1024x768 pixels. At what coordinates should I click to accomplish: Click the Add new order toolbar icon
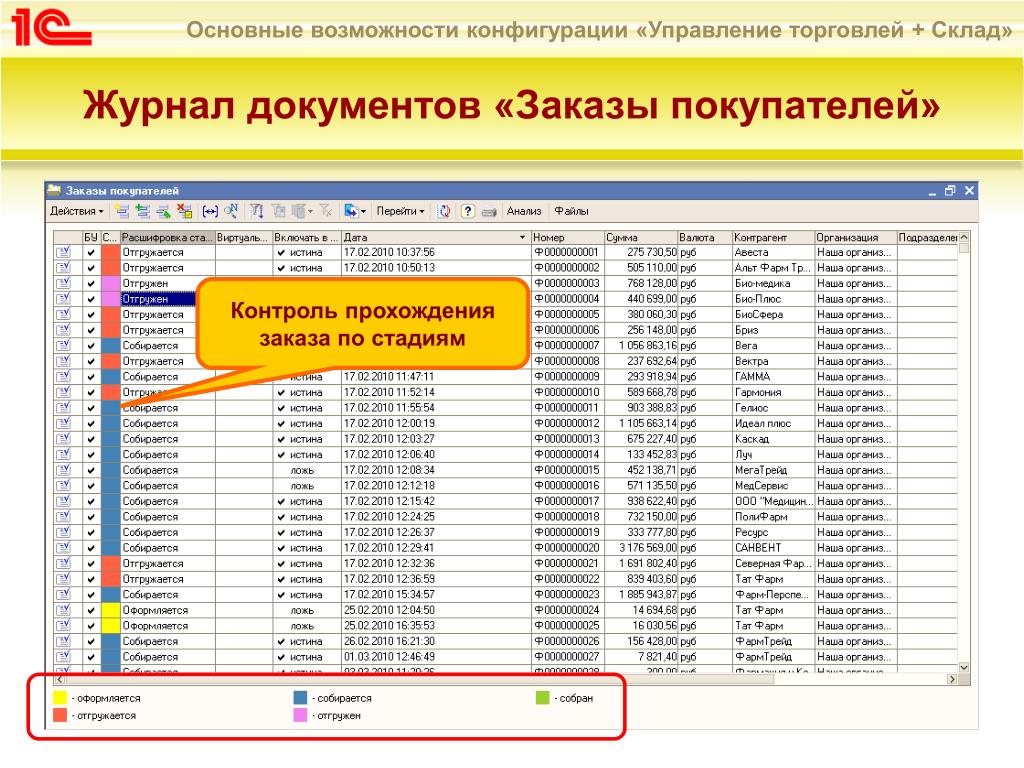(121, 211)
